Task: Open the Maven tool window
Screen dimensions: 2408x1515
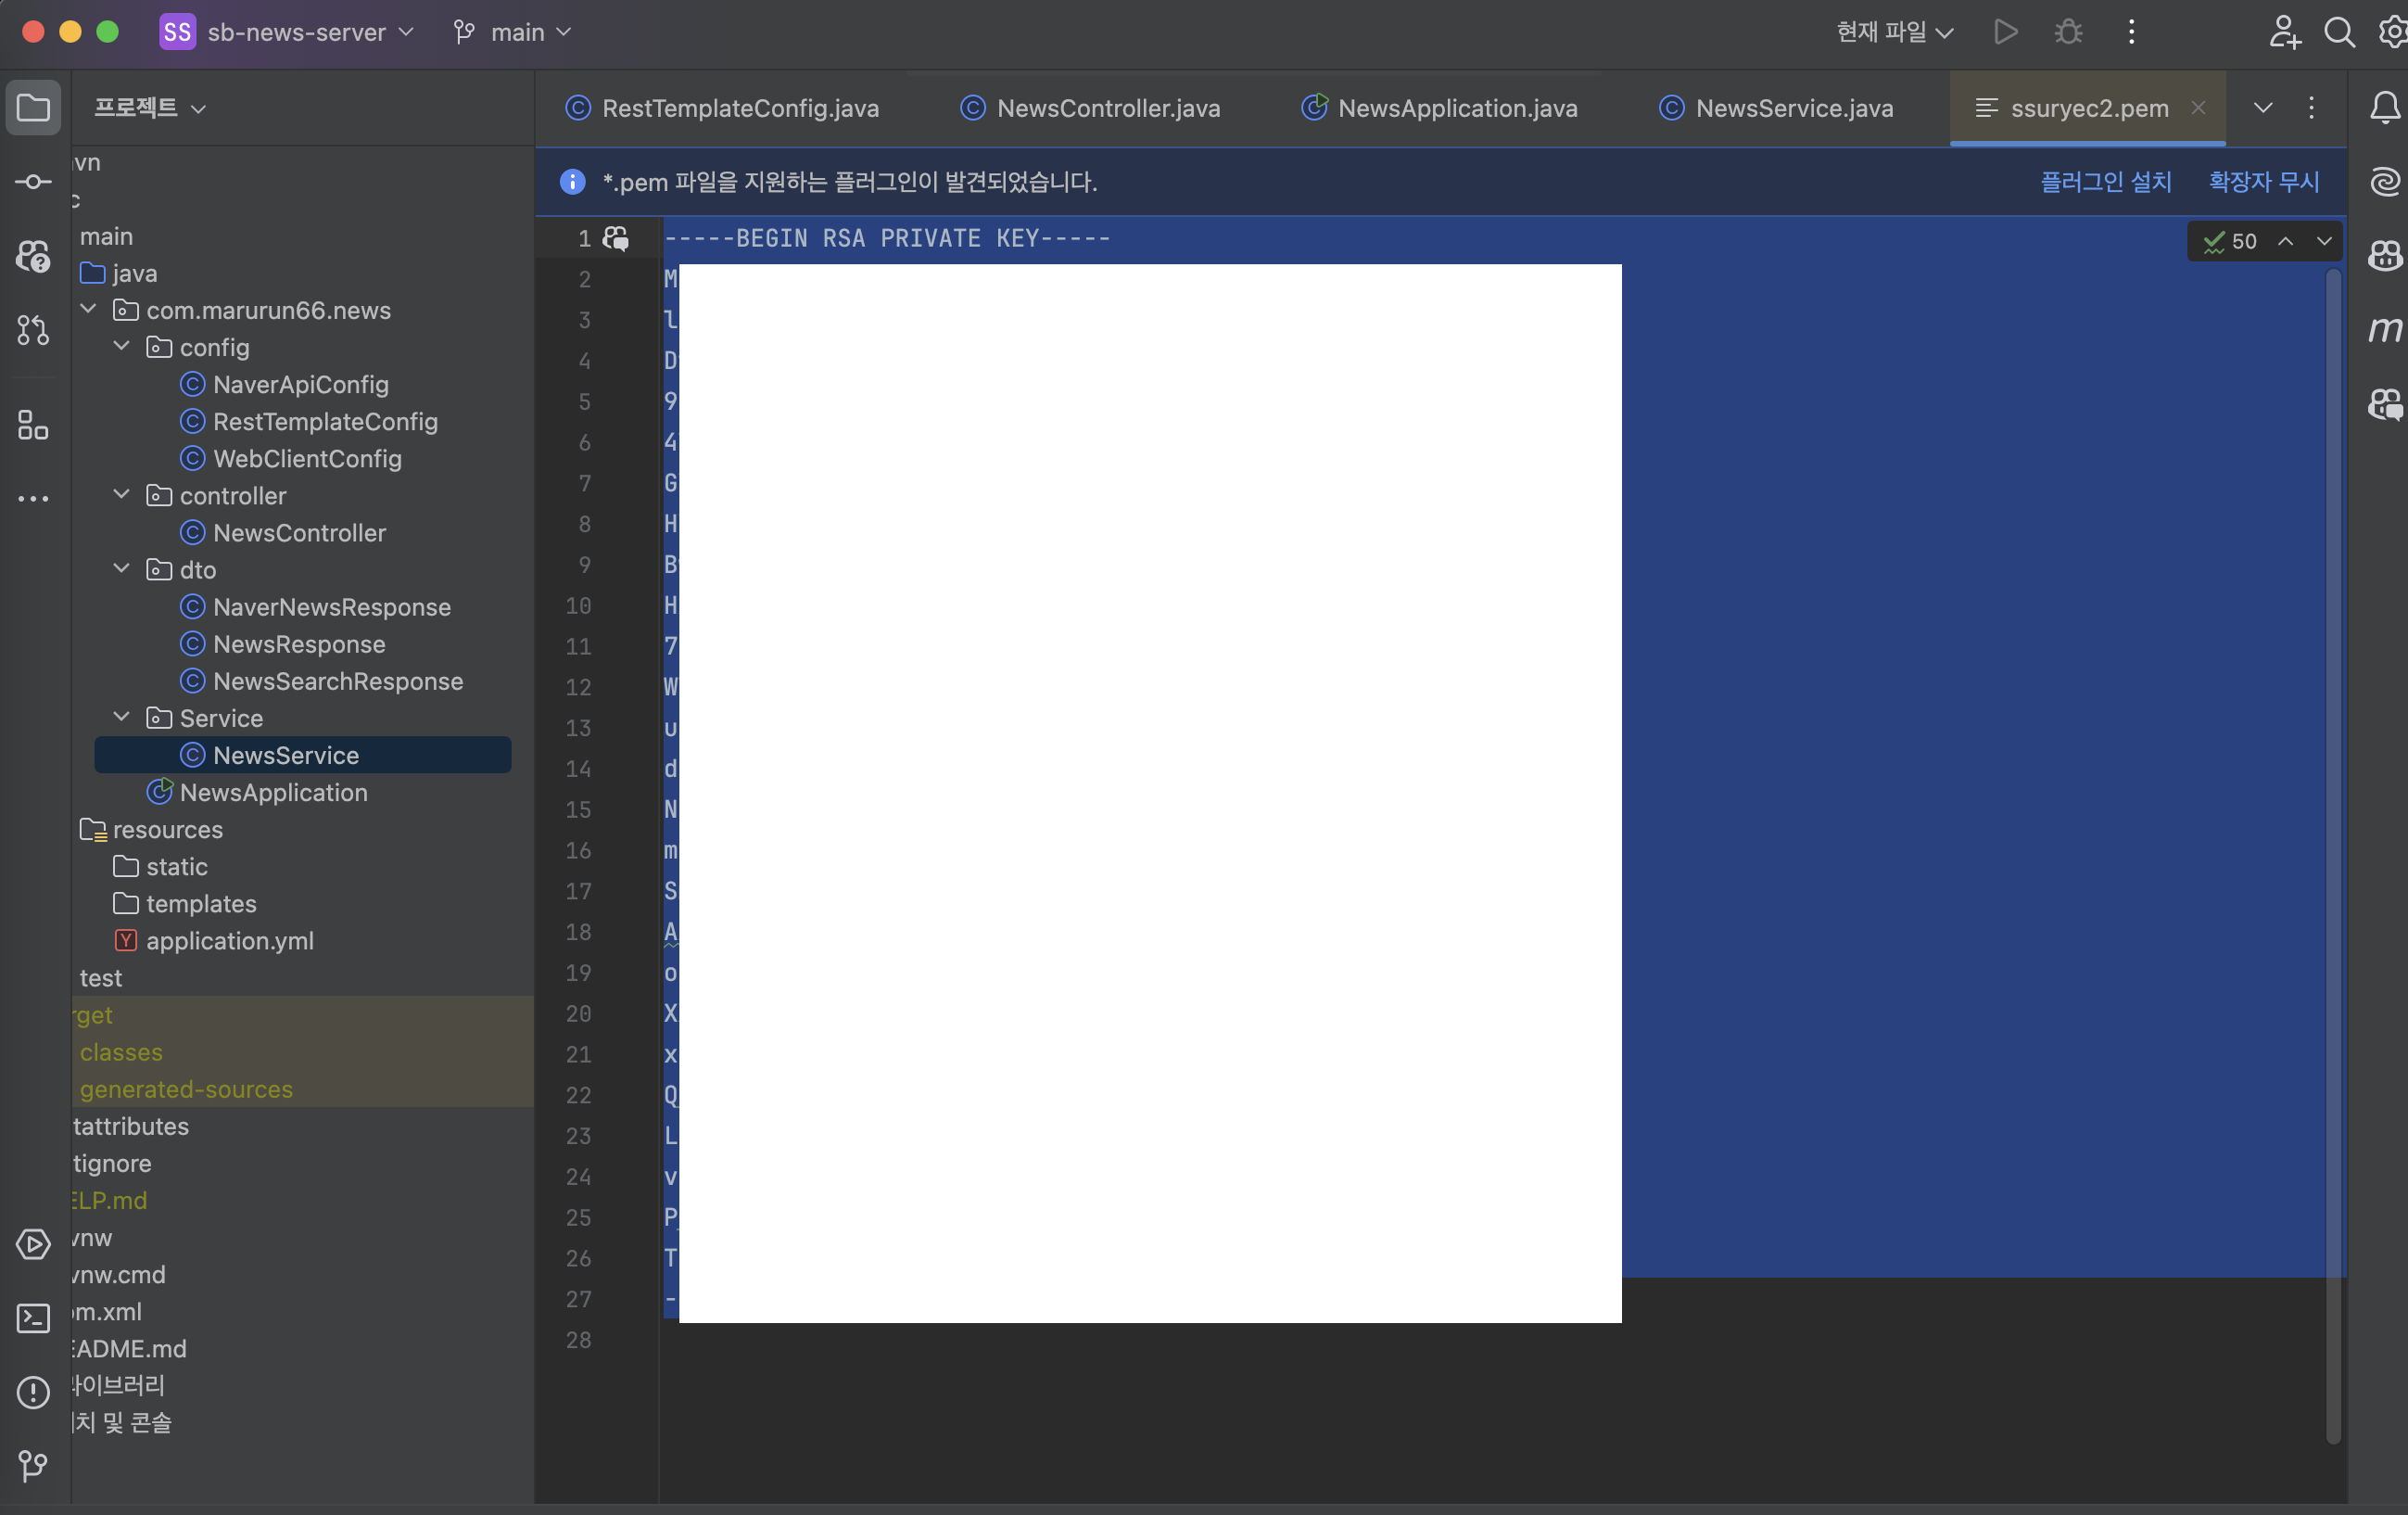Action: pyautogui.click(x=2385, y=329)
